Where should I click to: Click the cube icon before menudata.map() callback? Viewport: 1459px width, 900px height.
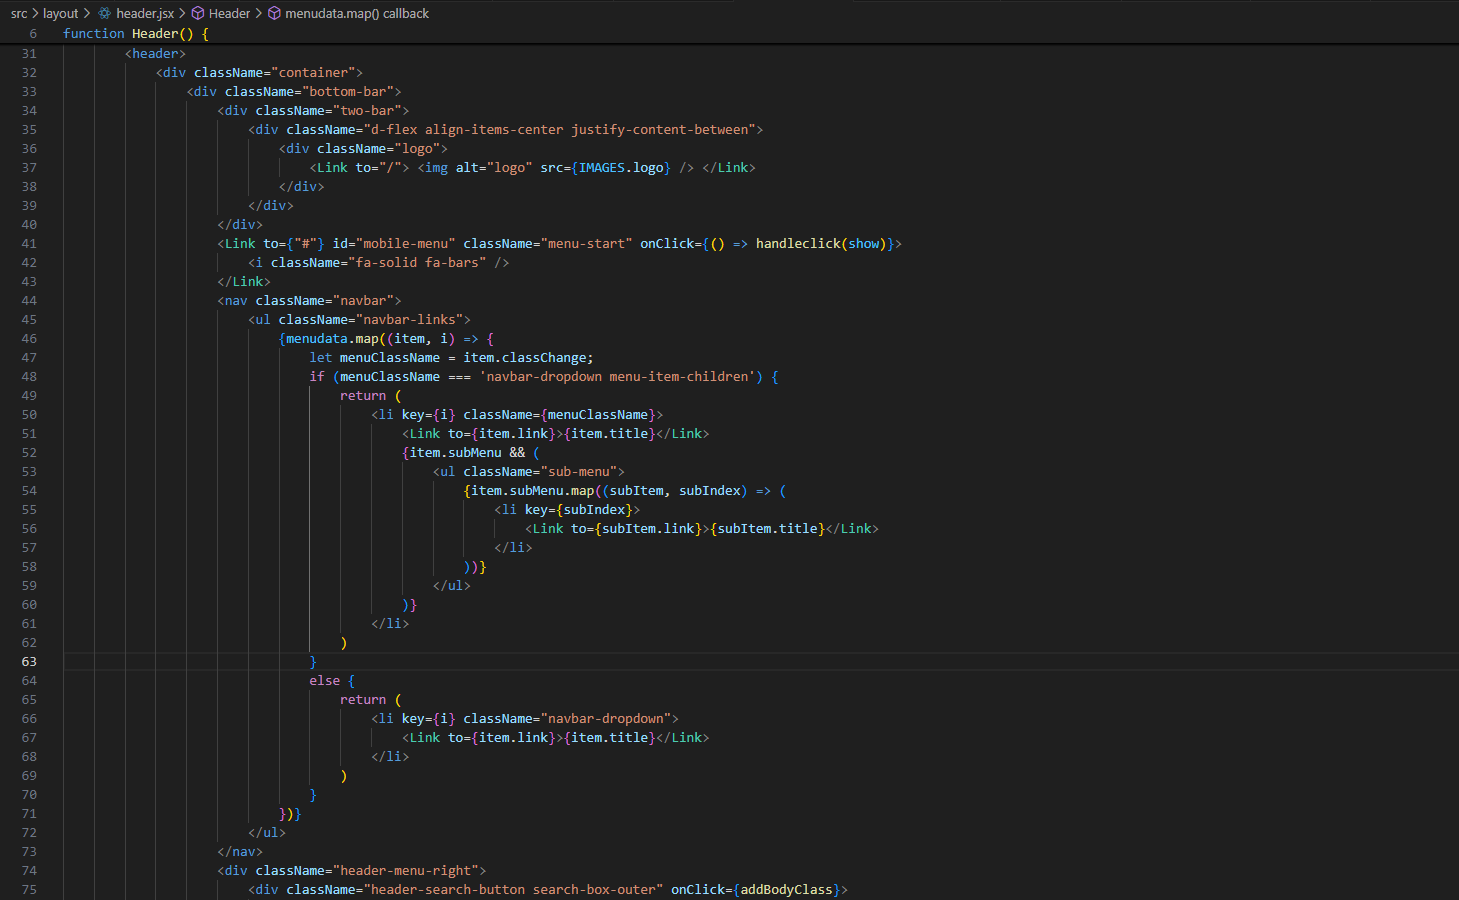point(274,13)
